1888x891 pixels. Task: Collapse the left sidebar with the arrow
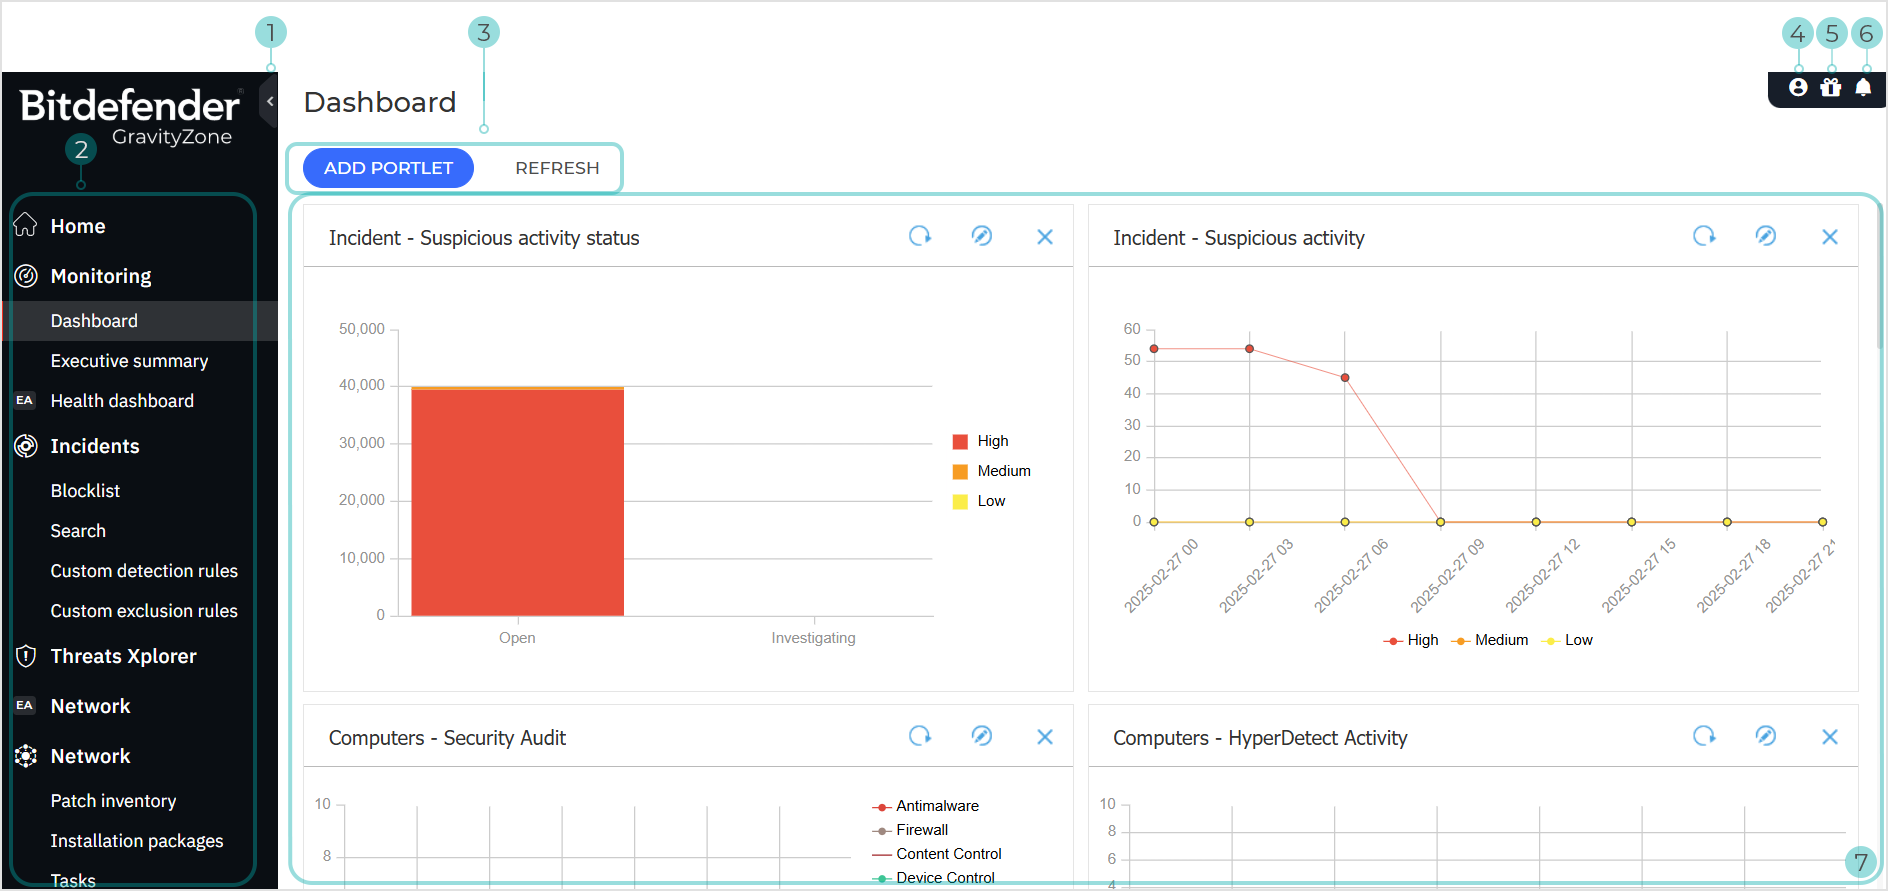[269, 101]
